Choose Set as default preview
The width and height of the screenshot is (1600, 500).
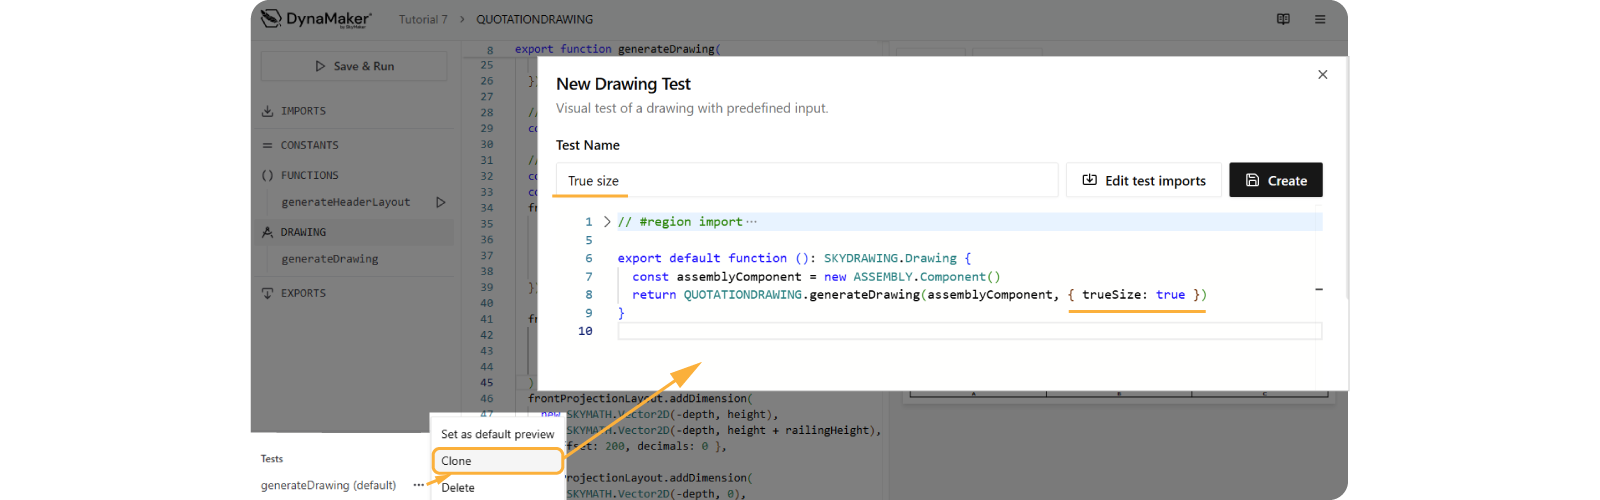click(497, 434)
